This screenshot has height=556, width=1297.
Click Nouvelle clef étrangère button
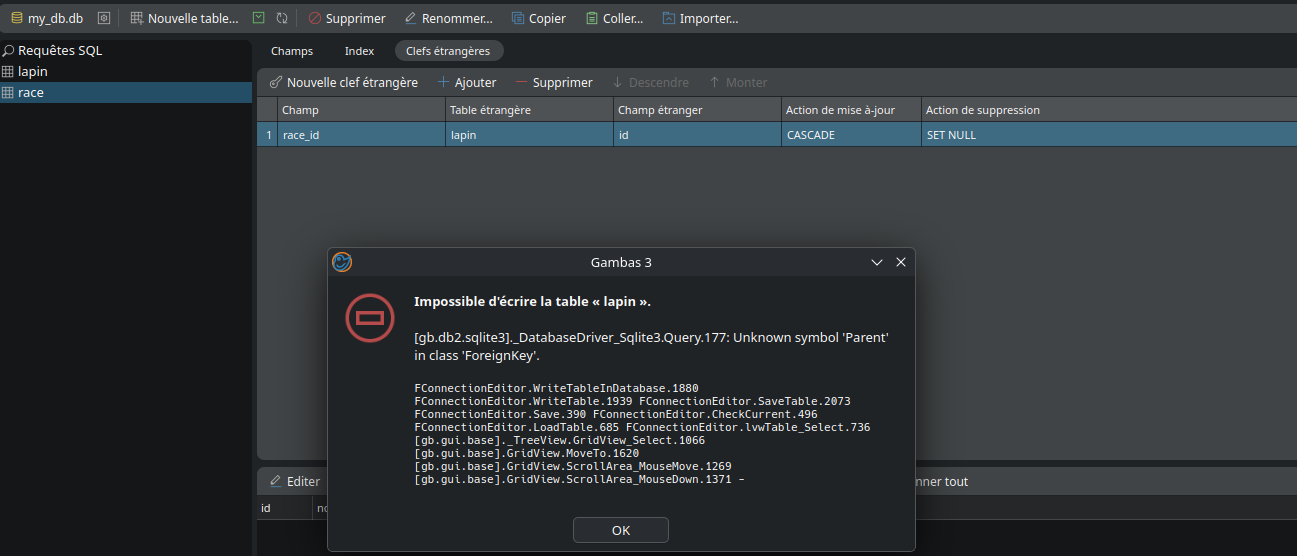tap(344, 82)
